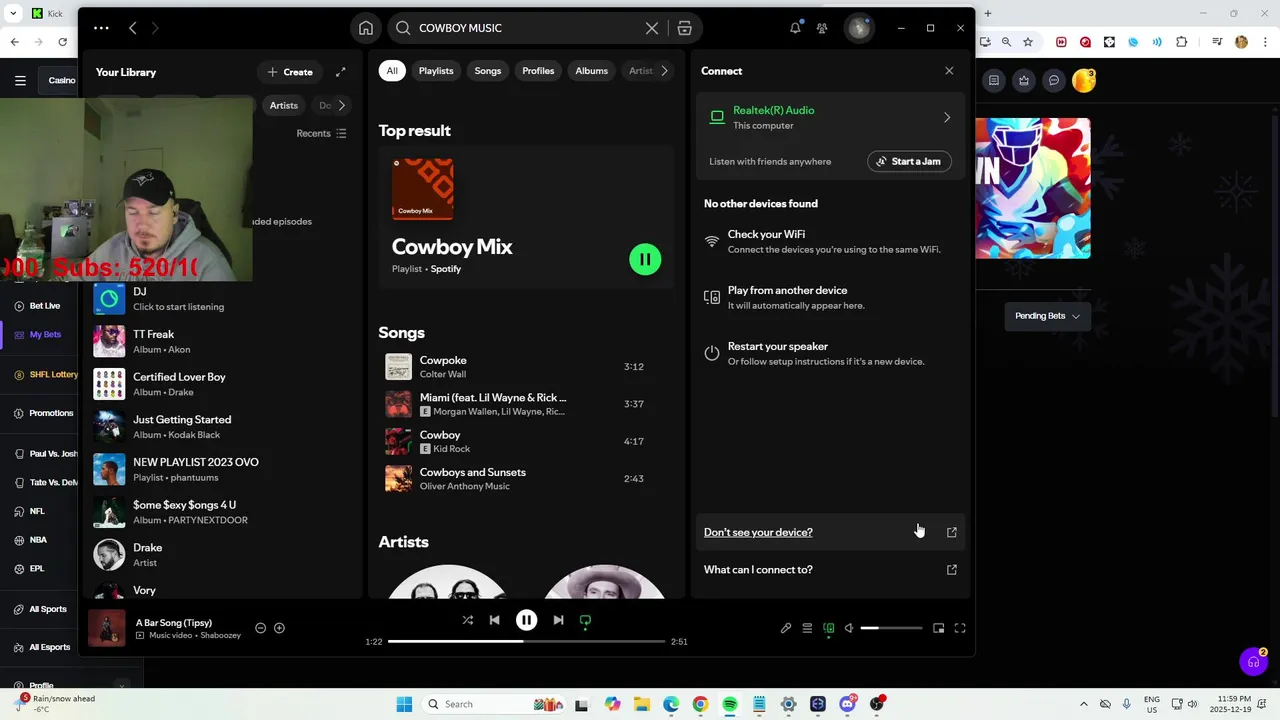Select the Profiles filter chip
This screenshot has width=1280, height=720.
pos(538,71)
